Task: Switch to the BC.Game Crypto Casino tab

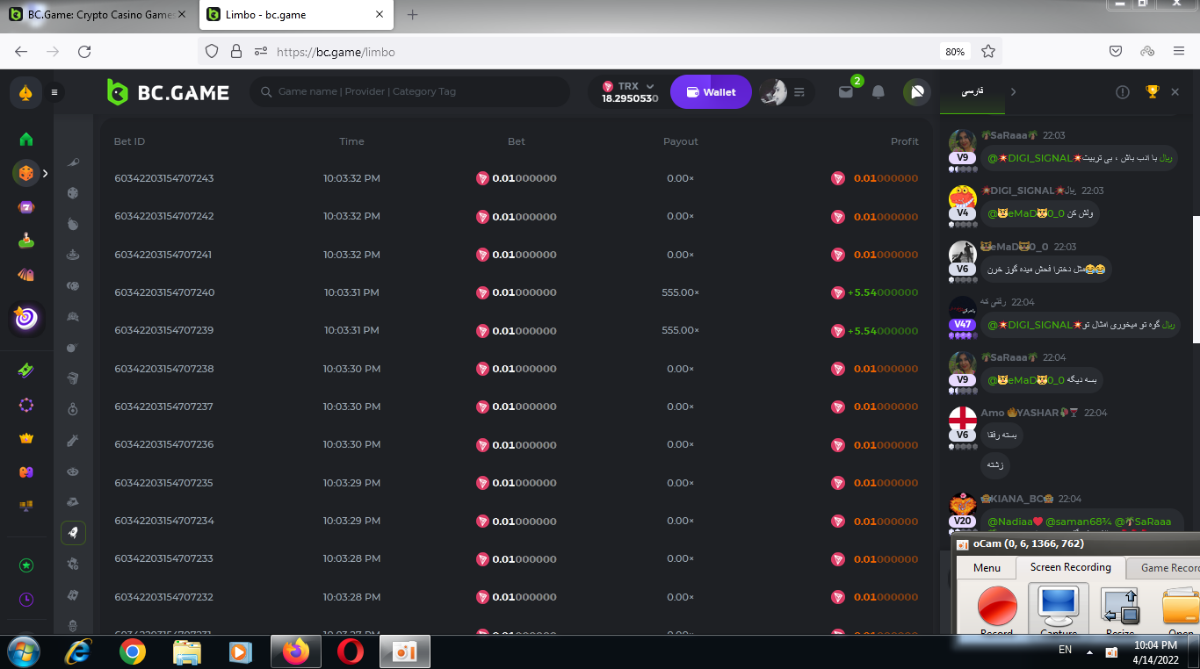Action: pyautogui.click(x=96, y=15)
